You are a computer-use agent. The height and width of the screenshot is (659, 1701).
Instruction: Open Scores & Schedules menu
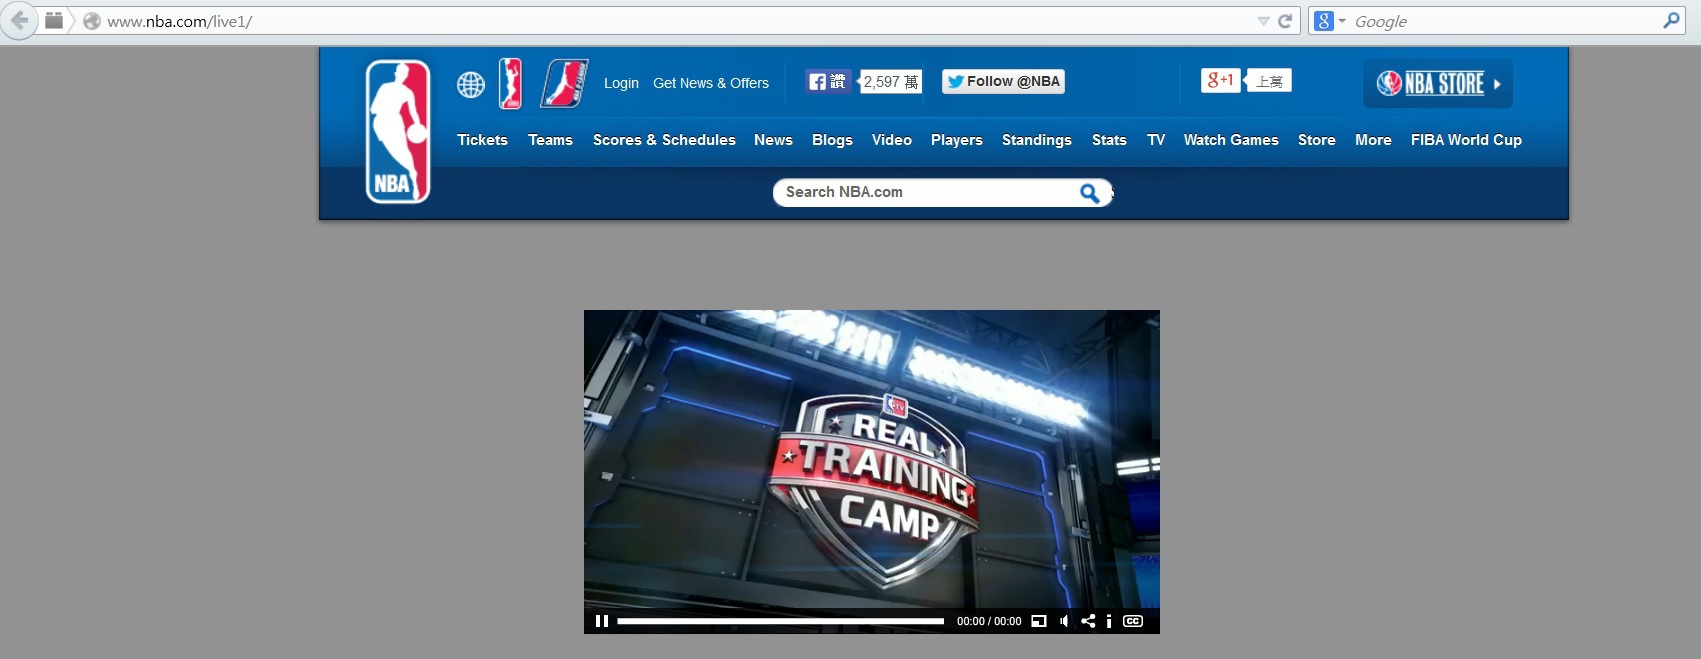pos(664,140)
